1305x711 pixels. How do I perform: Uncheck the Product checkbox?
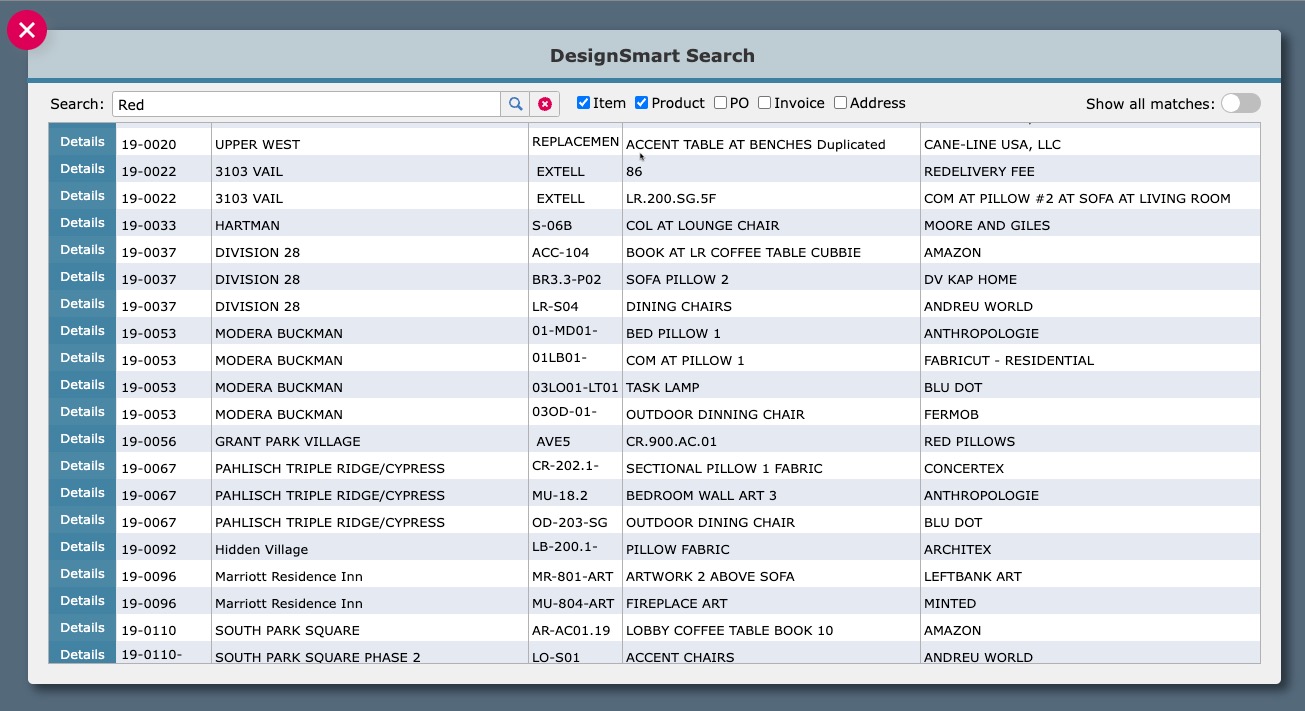(x=641, y=103)
